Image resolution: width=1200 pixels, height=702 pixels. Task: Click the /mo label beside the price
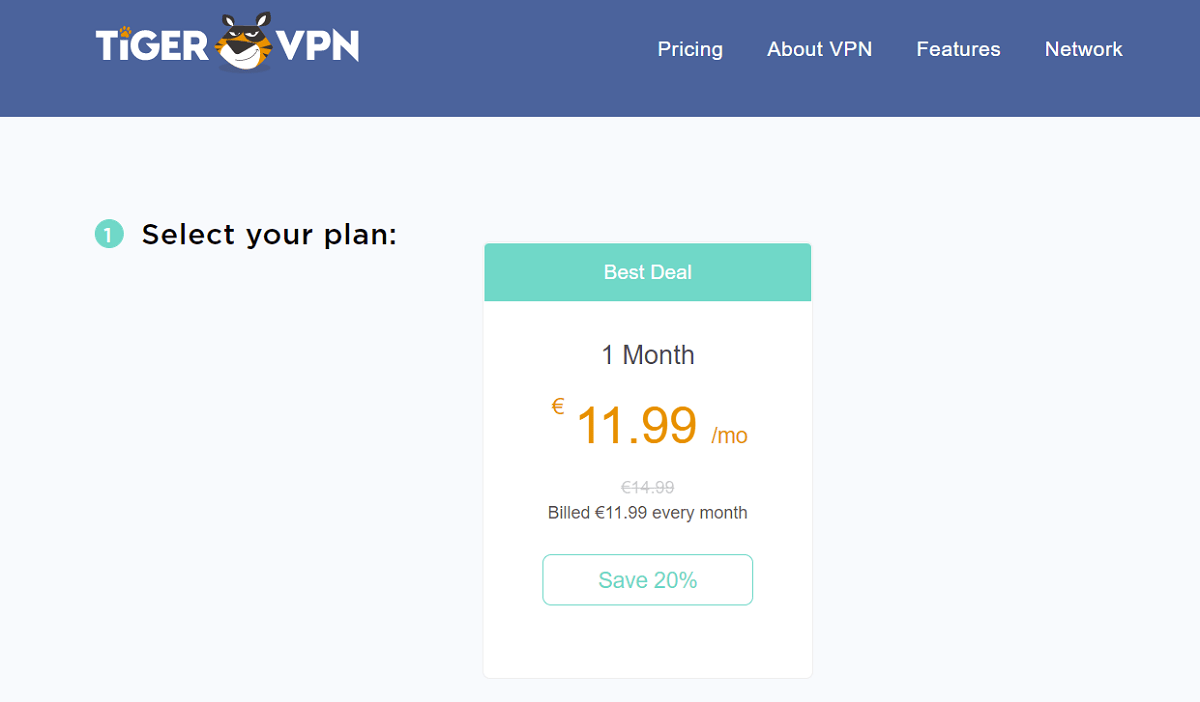coord(730,435)
